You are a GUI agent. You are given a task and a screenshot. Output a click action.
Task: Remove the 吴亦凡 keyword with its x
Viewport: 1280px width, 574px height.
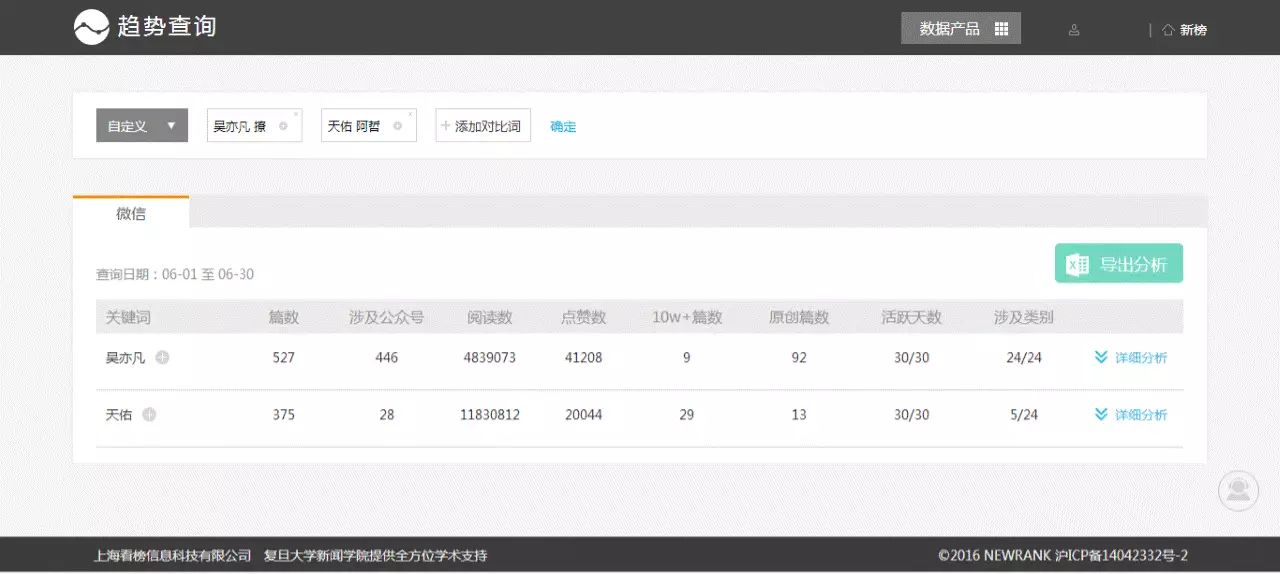click(295, 114)
